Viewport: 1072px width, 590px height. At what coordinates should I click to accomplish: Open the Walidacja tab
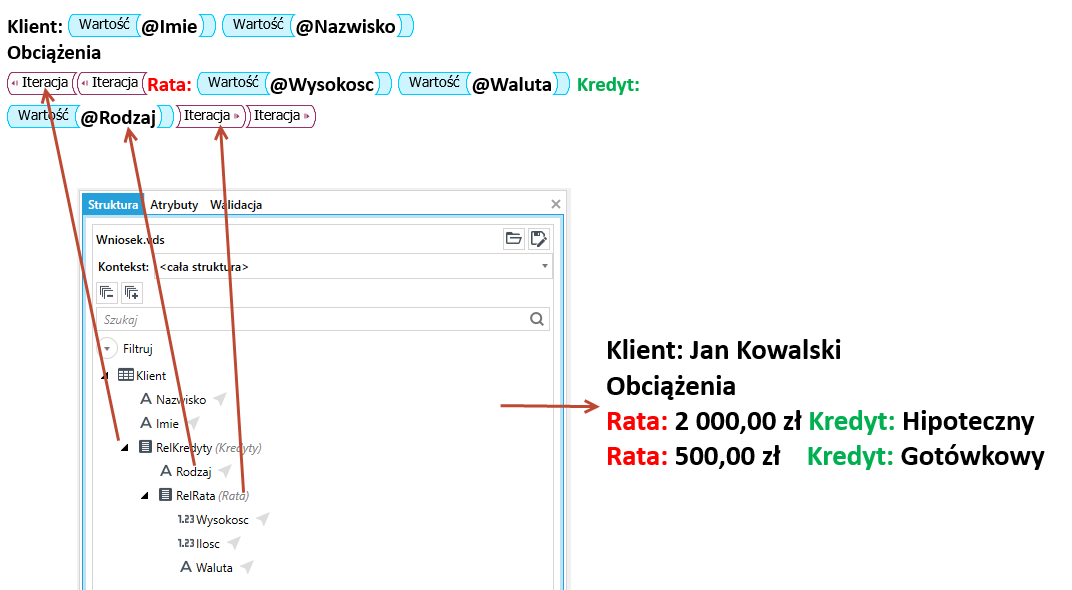[236, 204]
